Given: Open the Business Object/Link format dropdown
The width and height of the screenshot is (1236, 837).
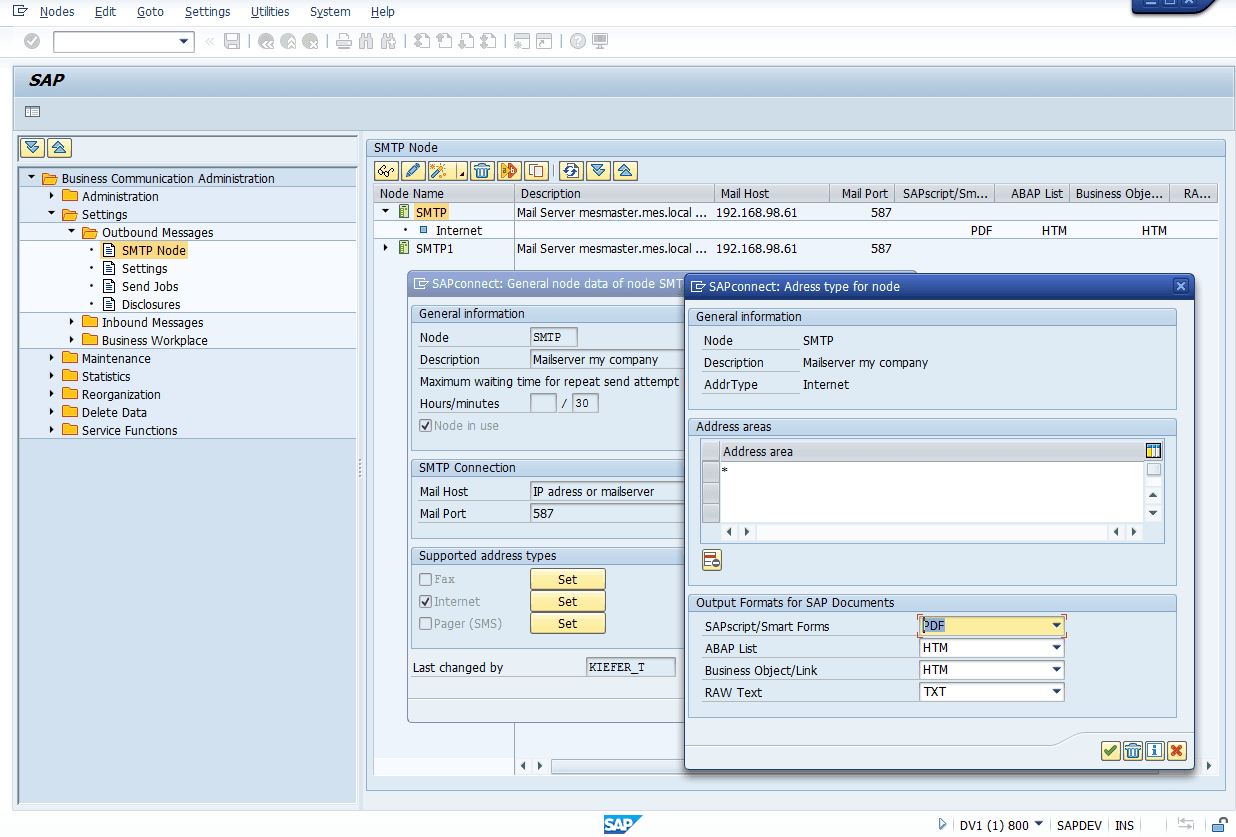Looking at the screenshot, I should tap(1056, 670).
